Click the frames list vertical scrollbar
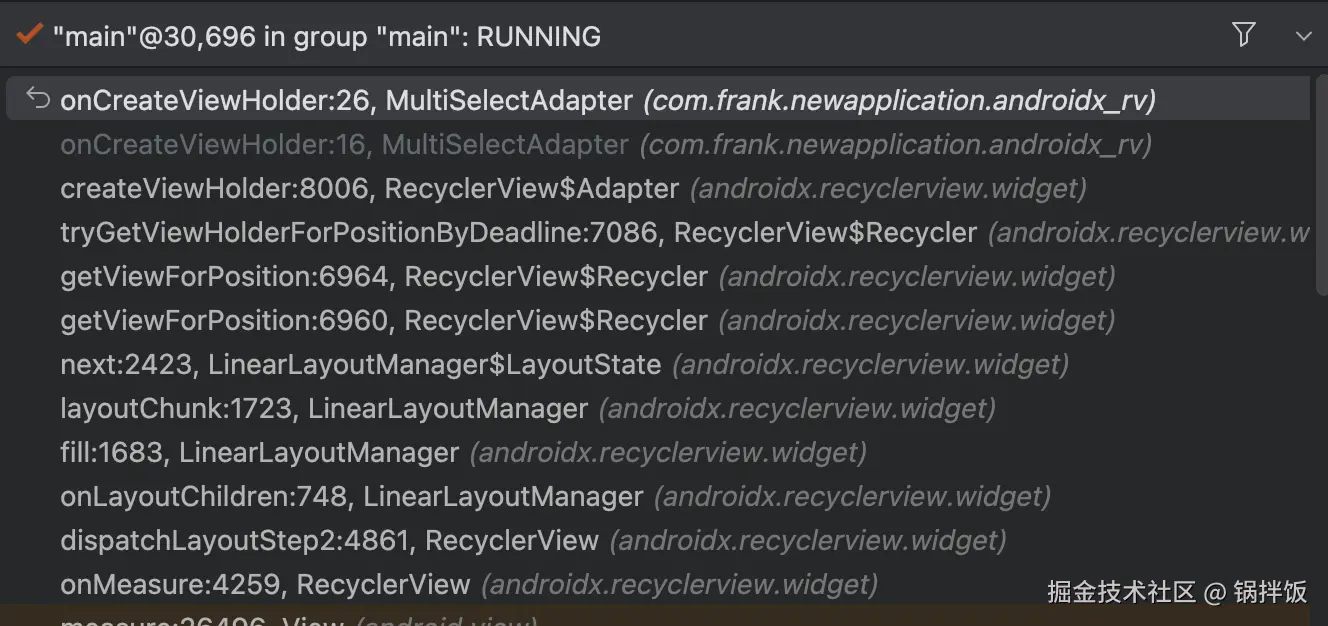 pyautogui.click(x=1321, y=190)
